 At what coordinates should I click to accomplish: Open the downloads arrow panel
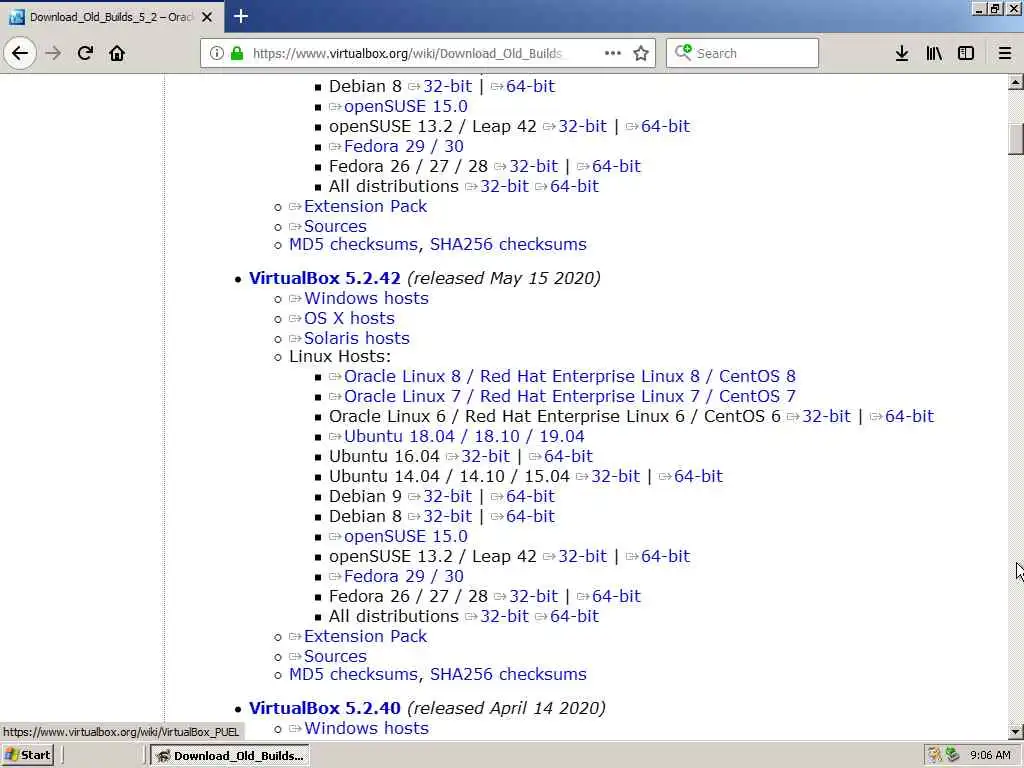[x=902, y=53]
